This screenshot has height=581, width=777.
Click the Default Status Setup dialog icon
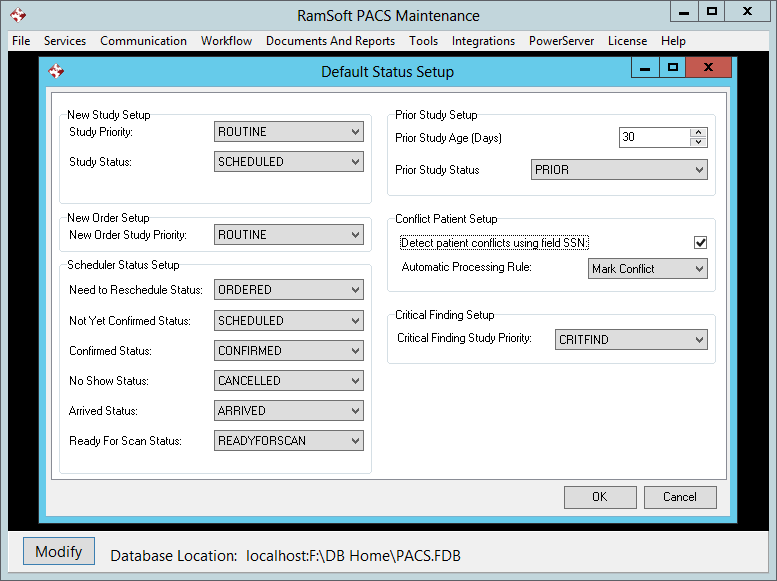(x=56, y=71)
